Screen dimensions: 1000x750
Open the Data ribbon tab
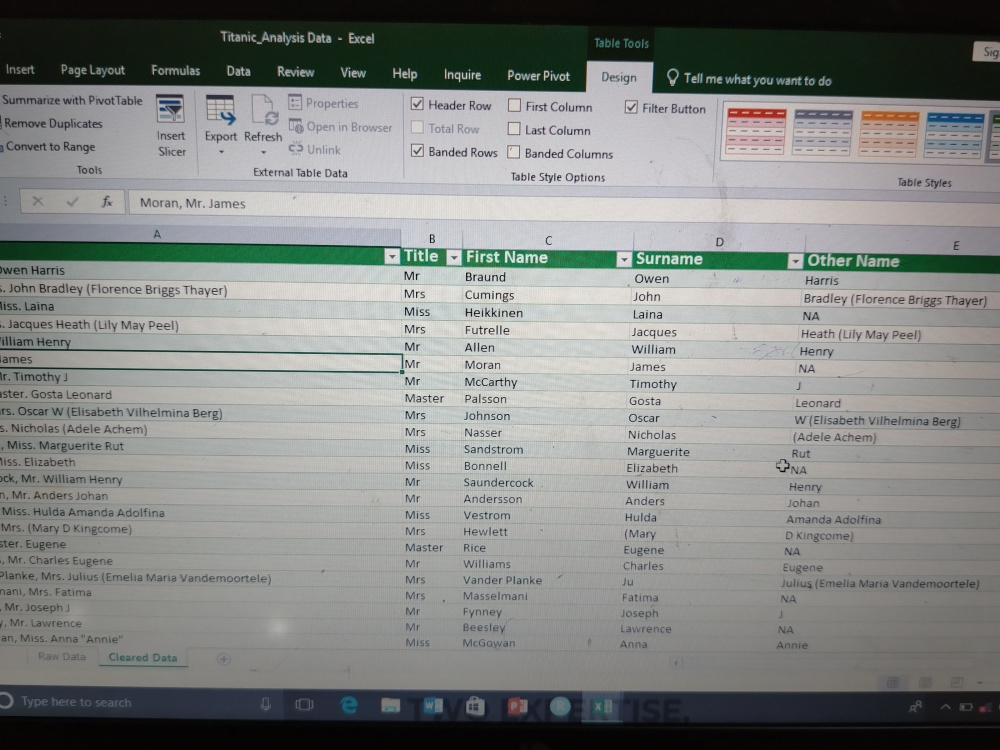click(239, 71)
